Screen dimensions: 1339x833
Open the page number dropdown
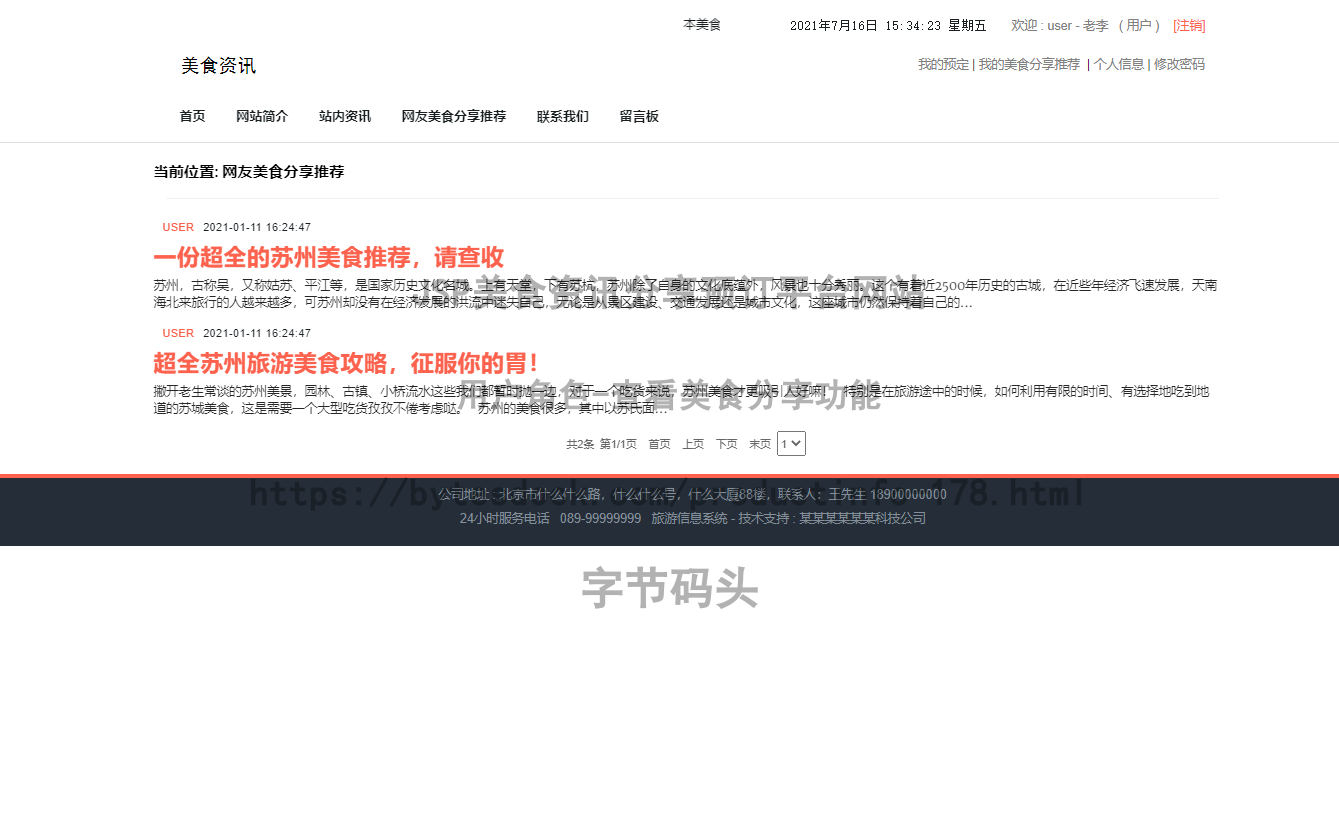point(790,443)
